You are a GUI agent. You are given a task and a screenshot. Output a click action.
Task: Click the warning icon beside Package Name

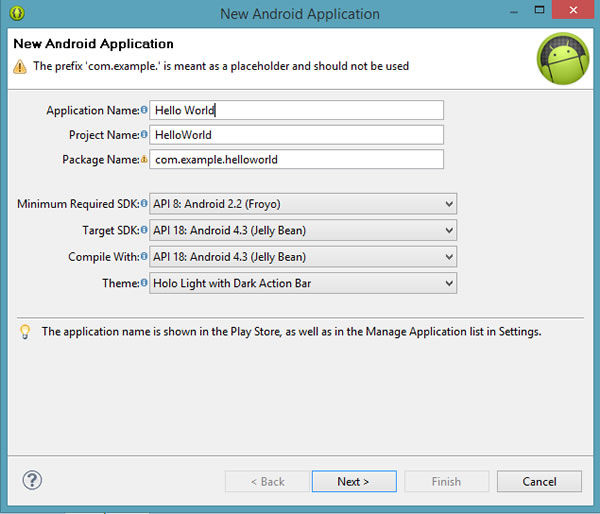tap(144, 159)
